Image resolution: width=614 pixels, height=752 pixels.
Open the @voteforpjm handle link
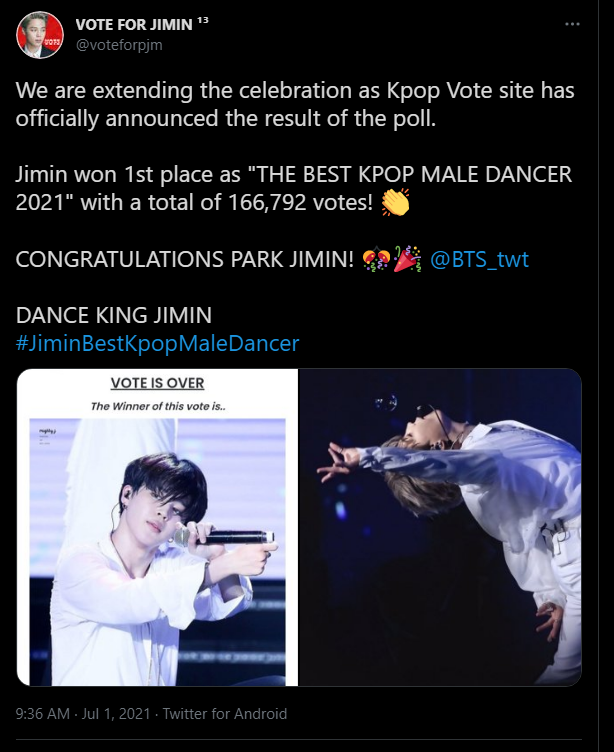pyautogui.click(x=119, y=45)
